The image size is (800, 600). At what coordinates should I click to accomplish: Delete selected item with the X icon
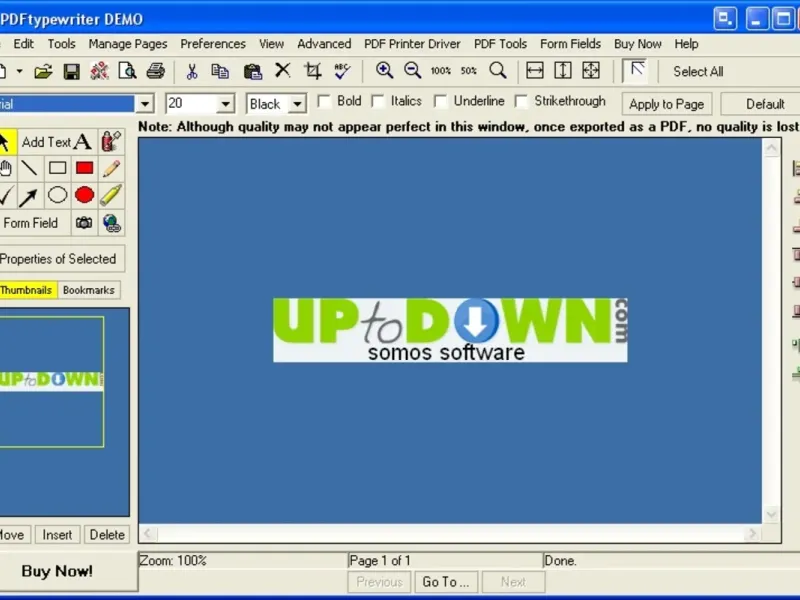(x=282, y=70)
